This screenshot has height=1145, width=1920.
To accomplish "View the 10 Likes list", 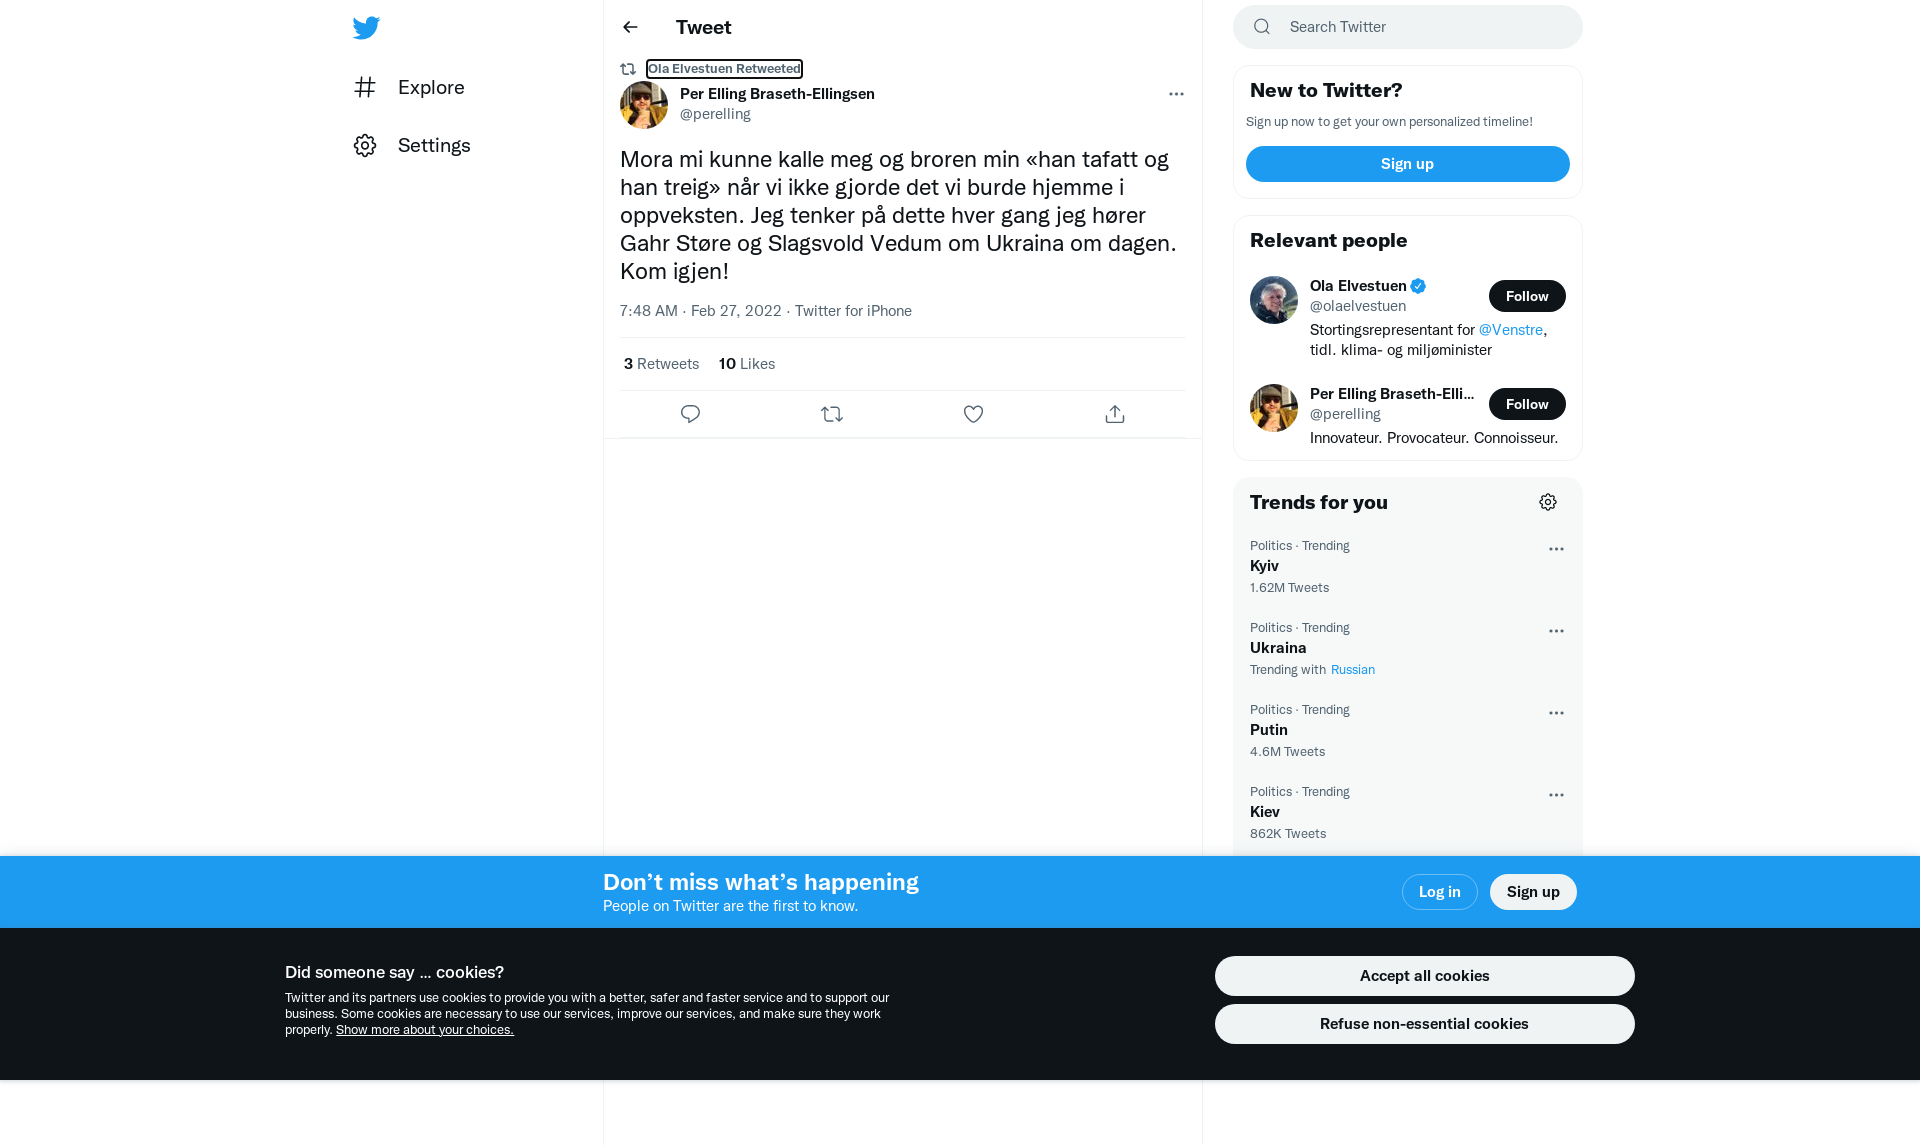I will point(747,364).
